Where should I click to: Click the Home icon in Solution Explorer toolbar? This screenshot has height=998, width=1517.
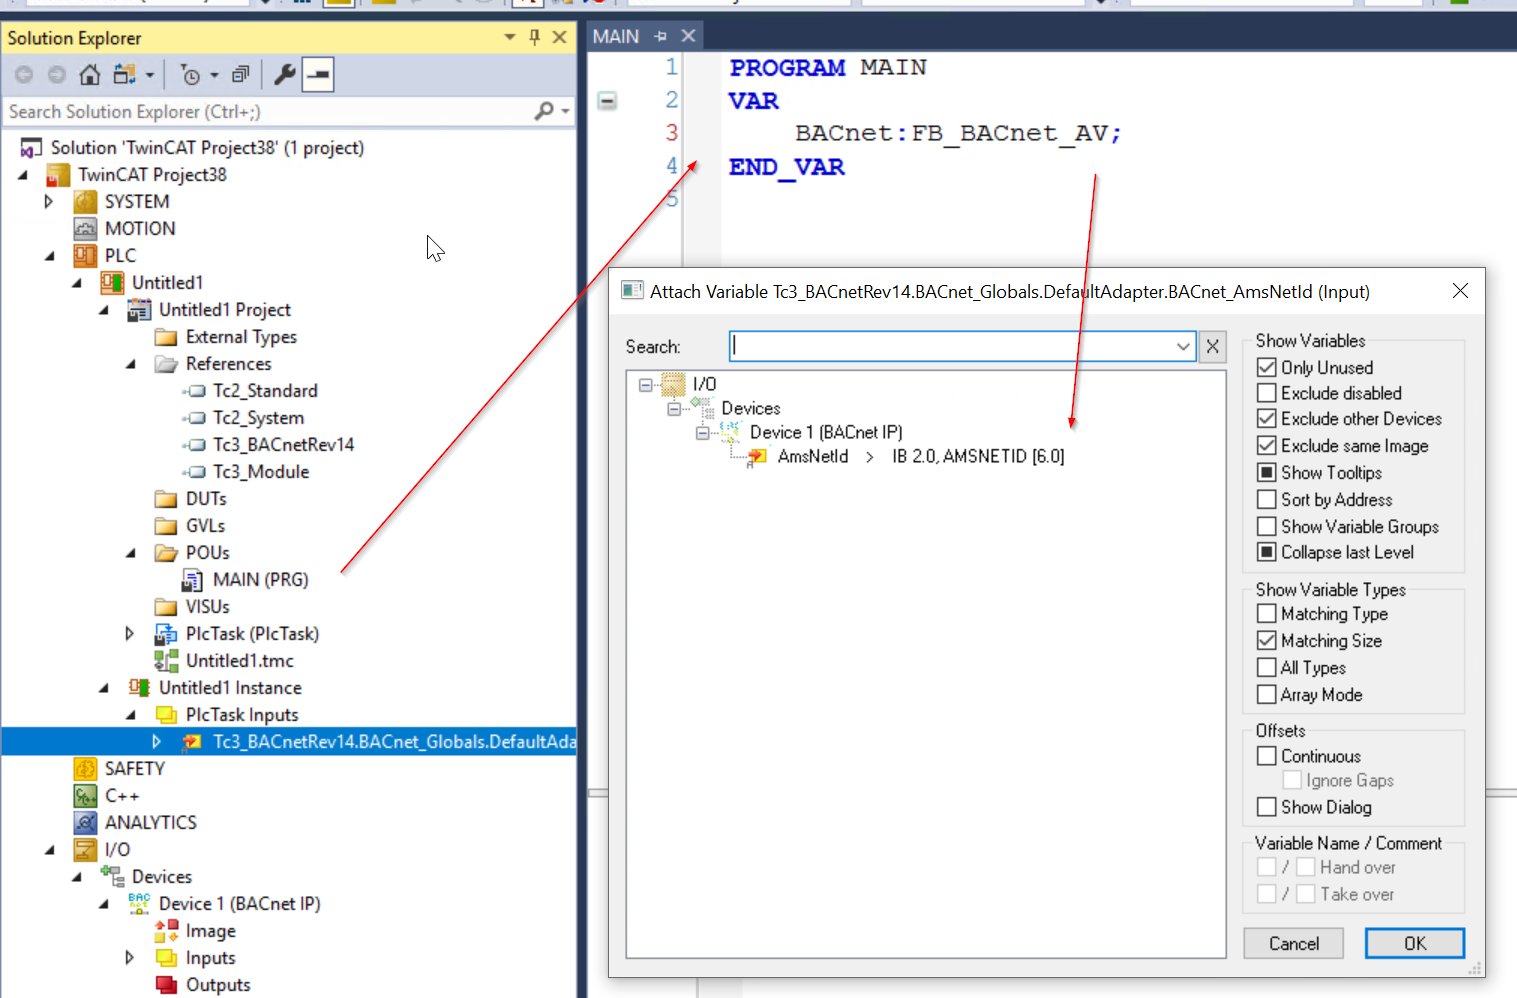[90, 75]
